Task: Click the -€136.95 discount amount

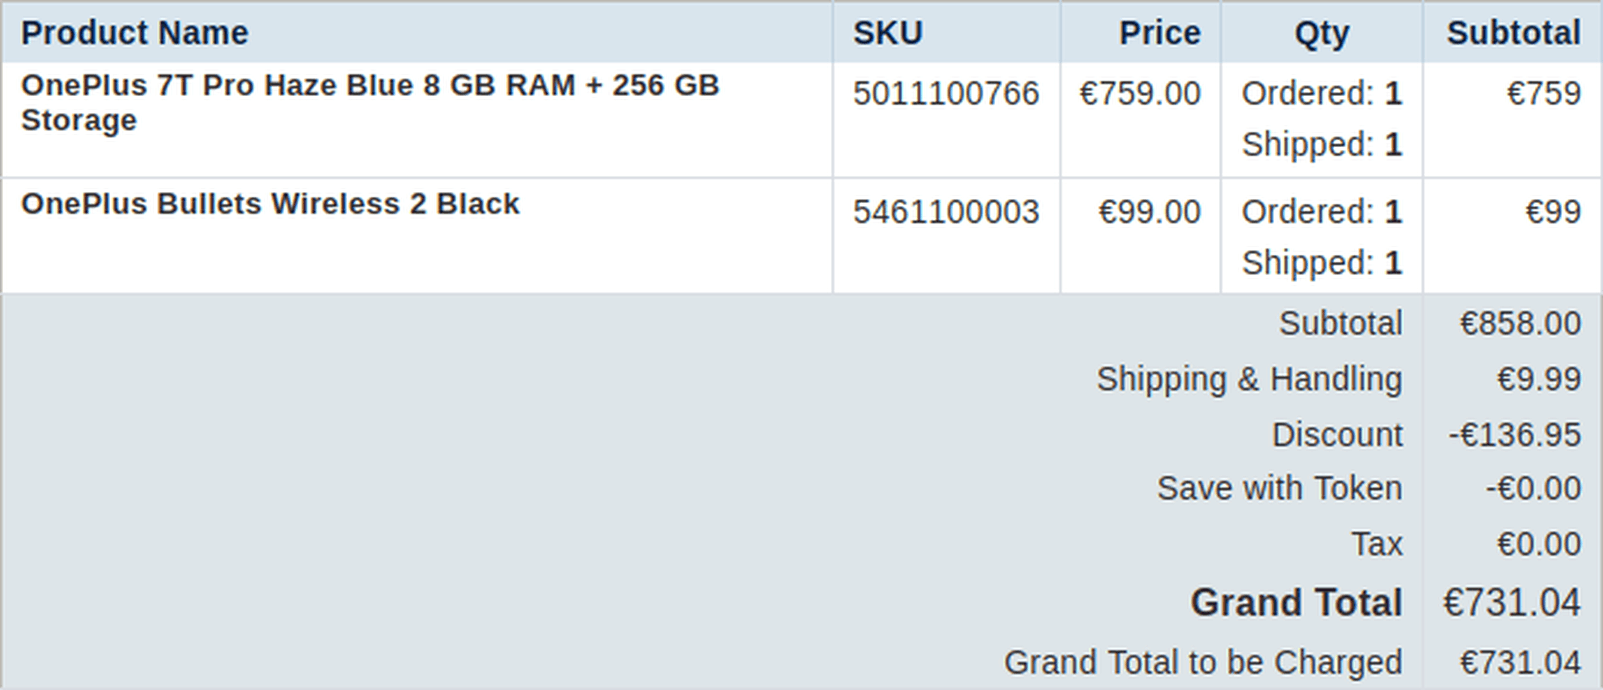Action: pos(1514,435)
